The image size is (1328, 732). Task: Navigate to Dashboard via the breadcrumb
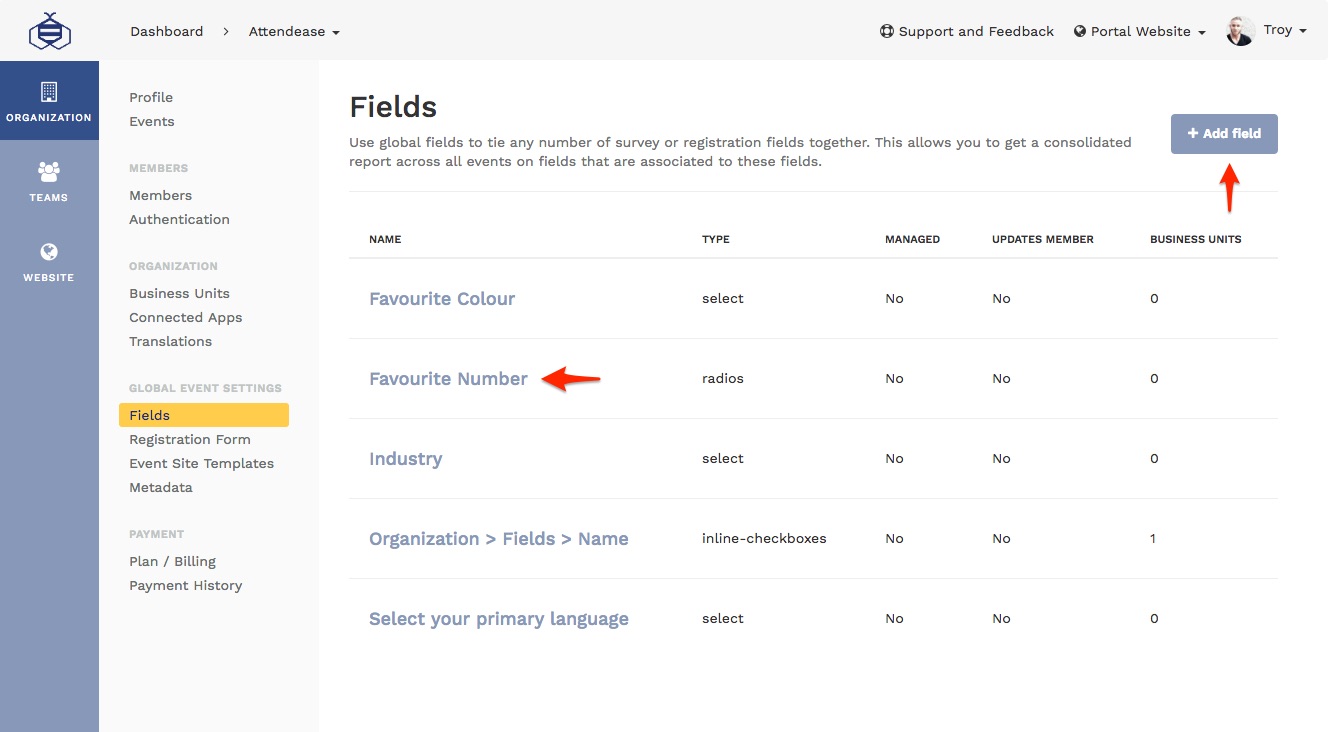166,31
